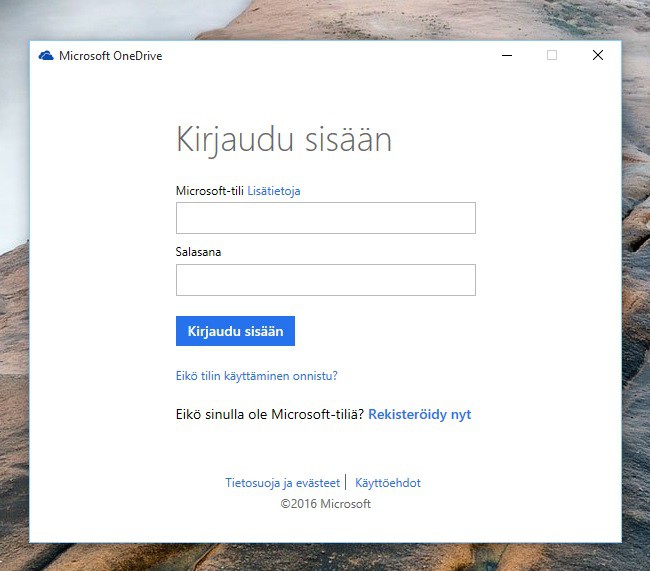Screen dimensions: 650x571
Task: Click the 'Microsoft-tili' field label
Action: (209, 190)
